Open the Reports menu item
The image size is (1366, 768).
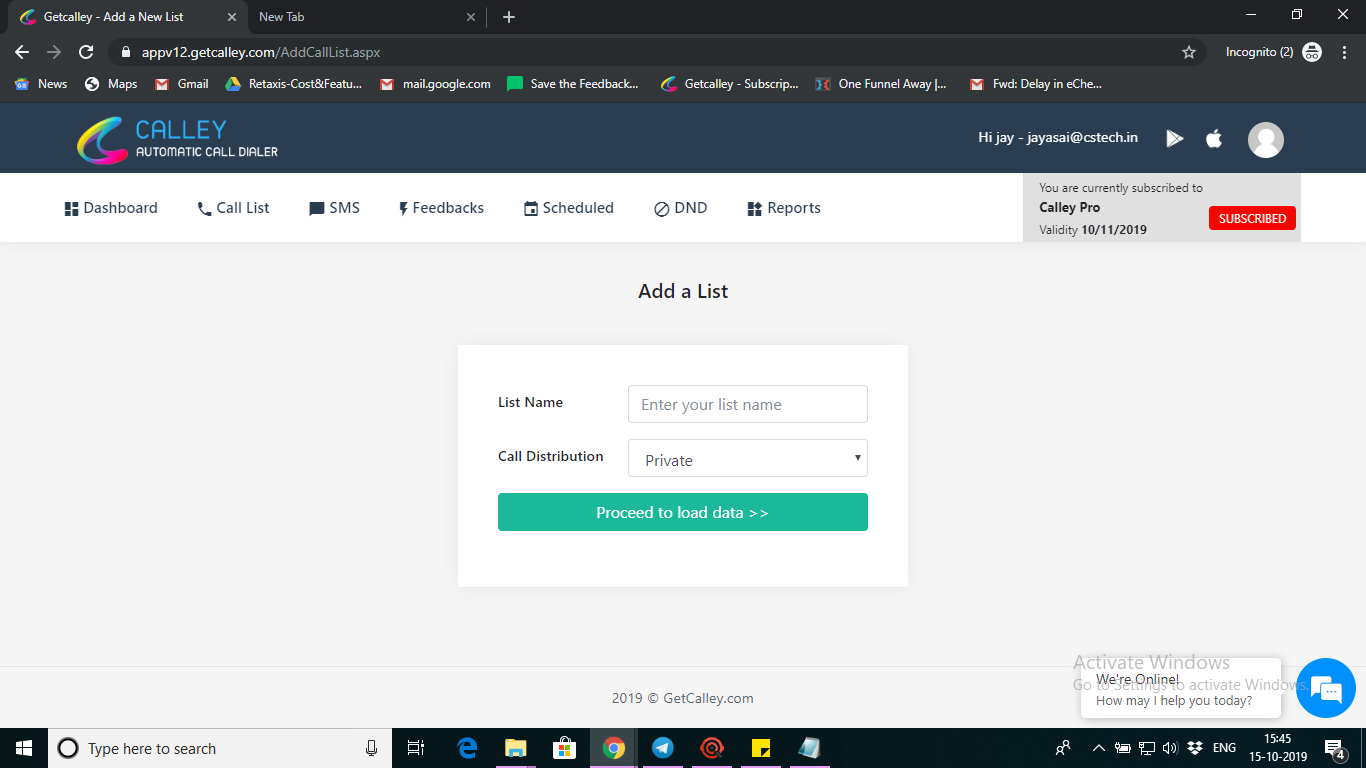pos(784,208)
